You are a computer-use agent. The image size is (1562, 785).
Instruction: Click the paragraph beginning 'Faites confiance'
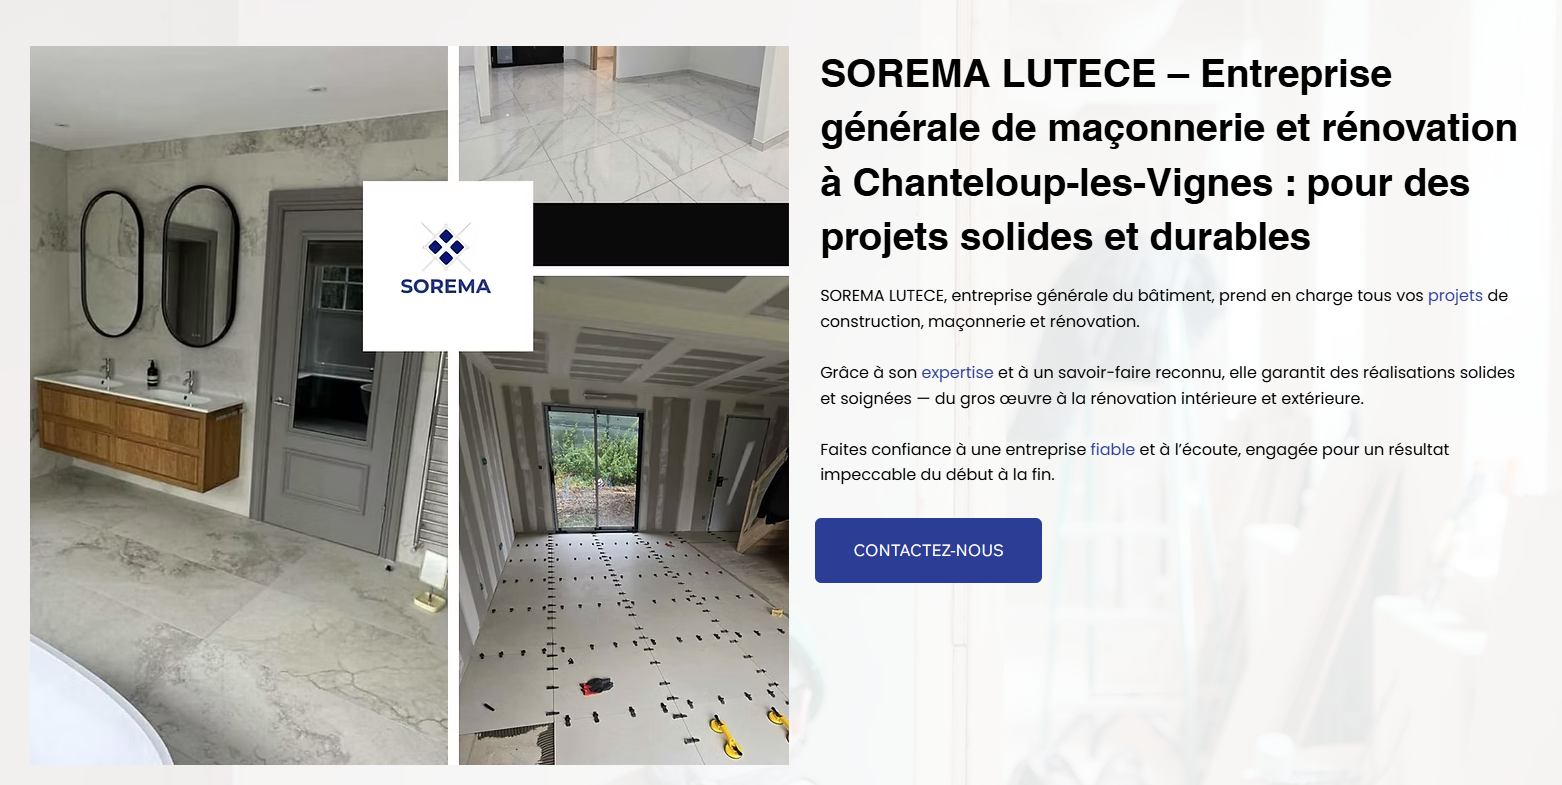pyautogui.click(x=1135, y=462)
